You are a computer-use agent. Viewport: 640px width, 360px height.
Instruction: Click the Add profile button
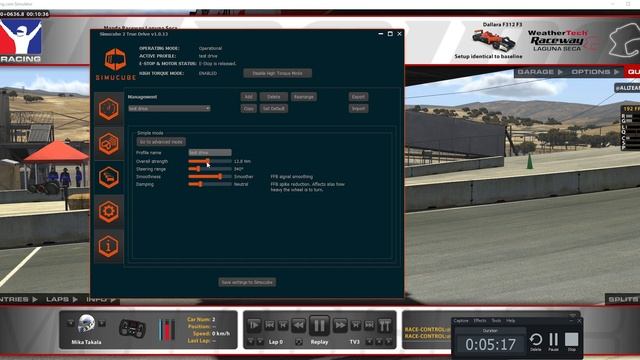pos(248,97)
